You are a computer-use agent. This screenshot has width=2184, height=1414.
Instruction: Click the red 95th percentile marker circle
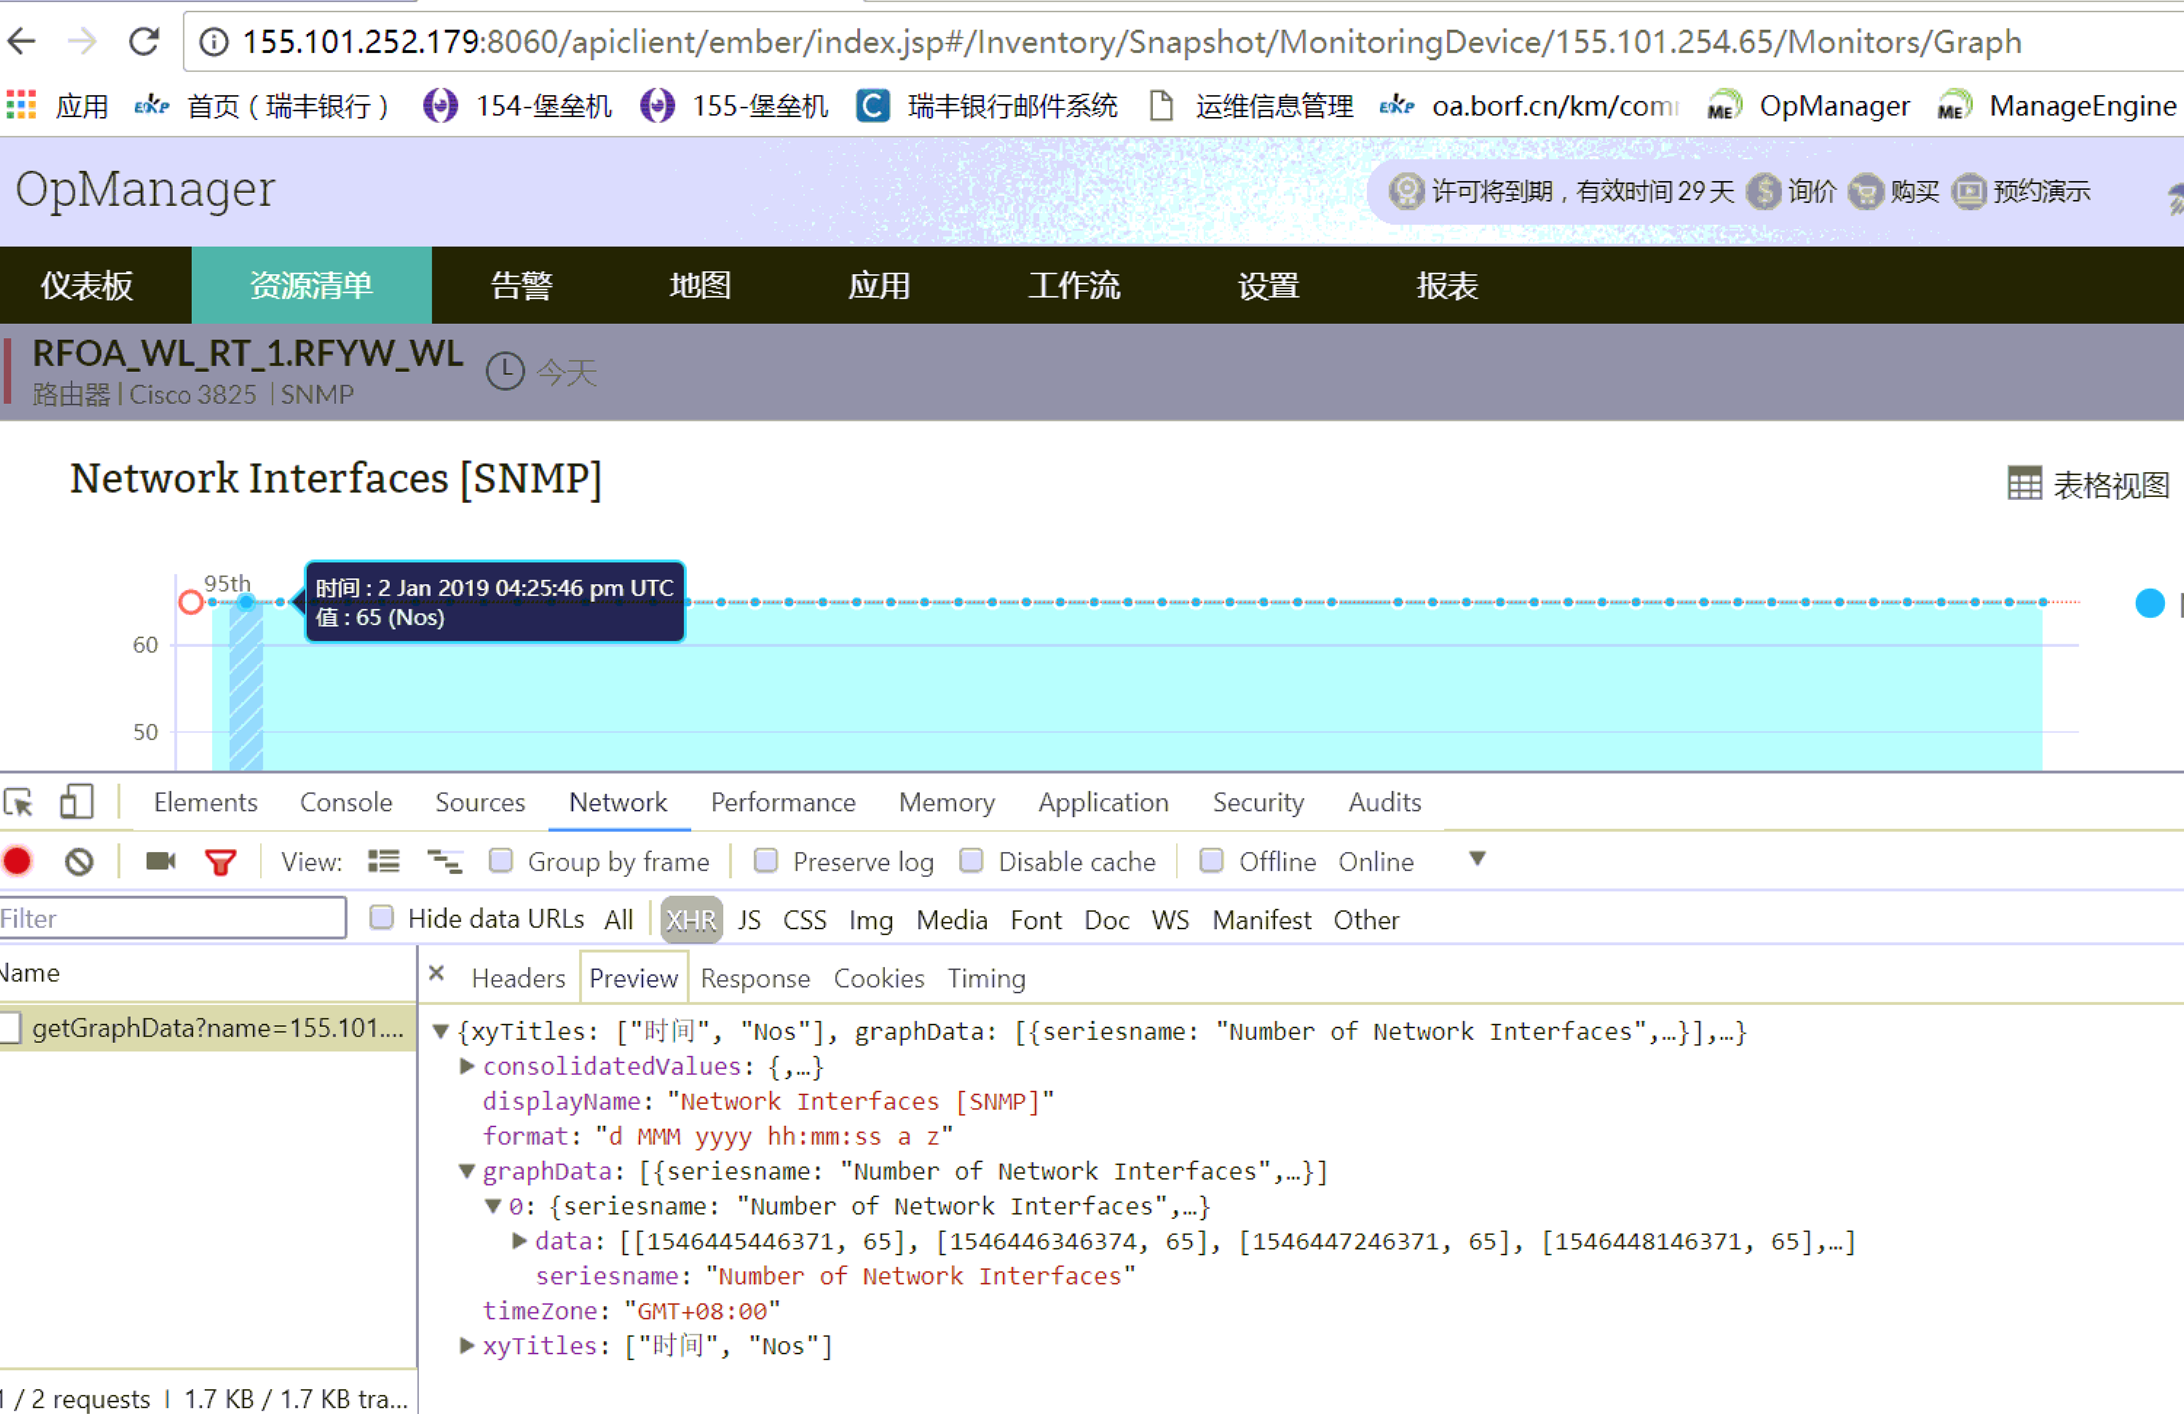coord(190,602)
